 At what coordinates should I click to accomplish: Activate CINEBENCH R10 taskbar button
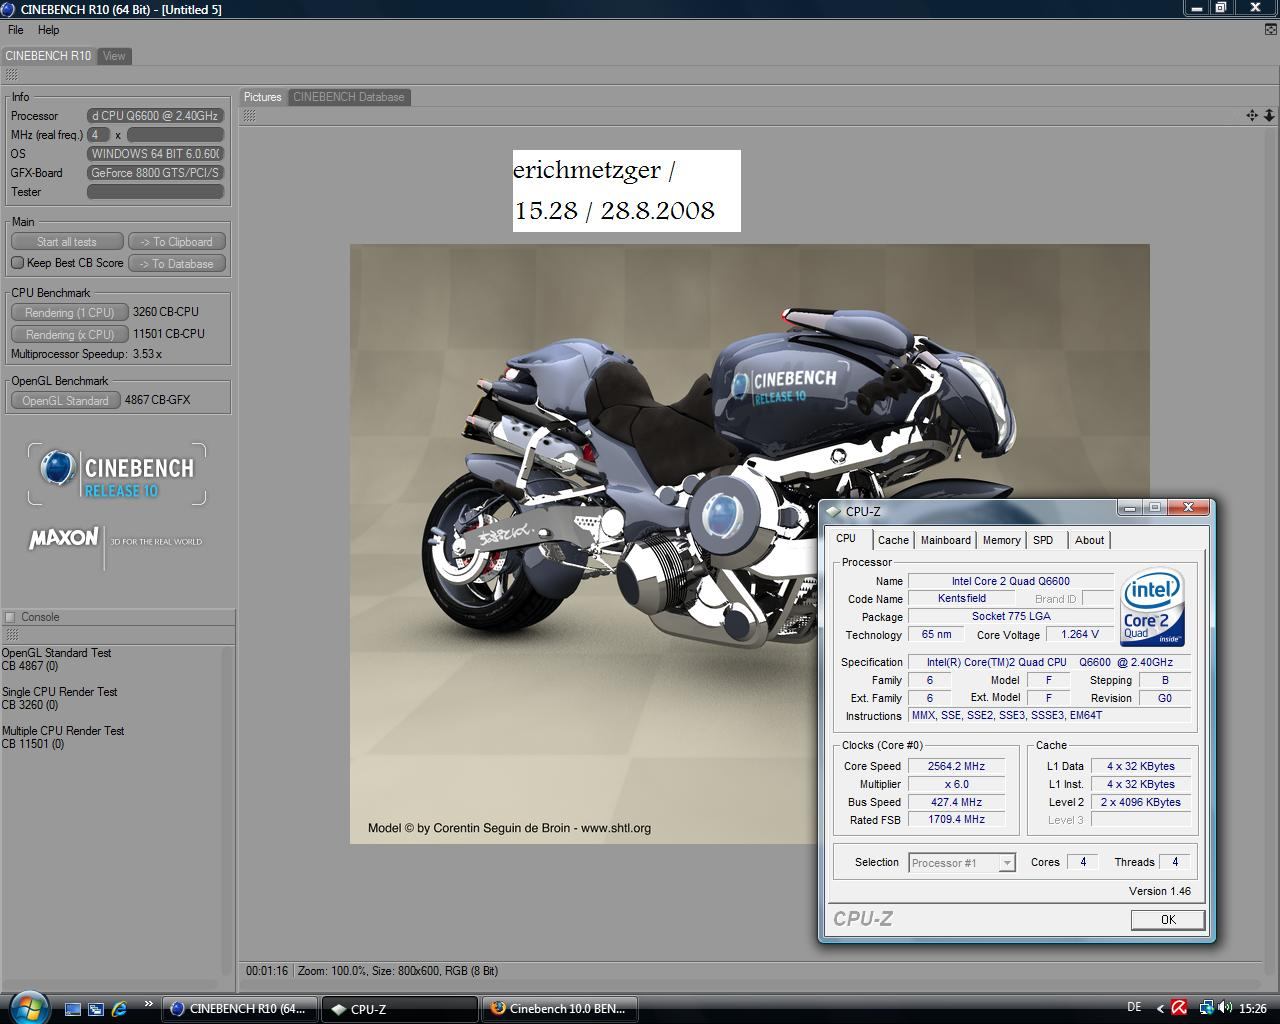coord(240,1009)
